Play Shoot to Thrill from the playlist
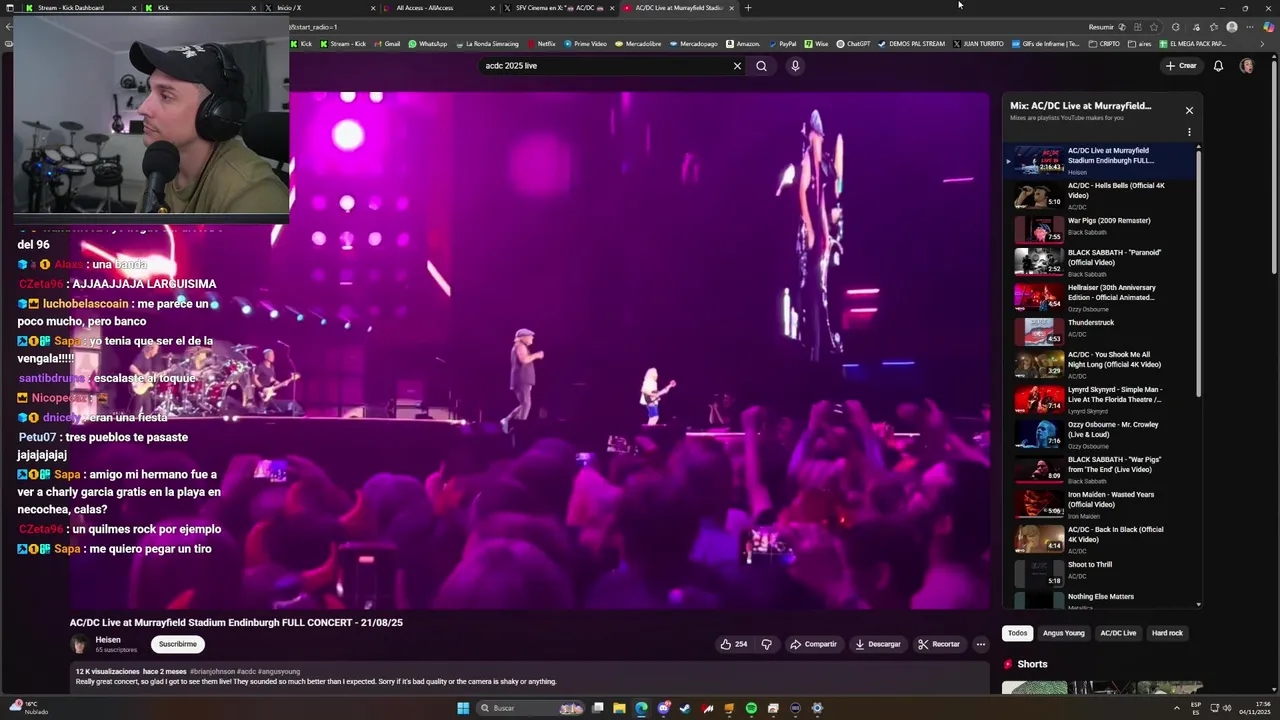The height and width of the screenshot is (720, 1280). pos(1100,572)
